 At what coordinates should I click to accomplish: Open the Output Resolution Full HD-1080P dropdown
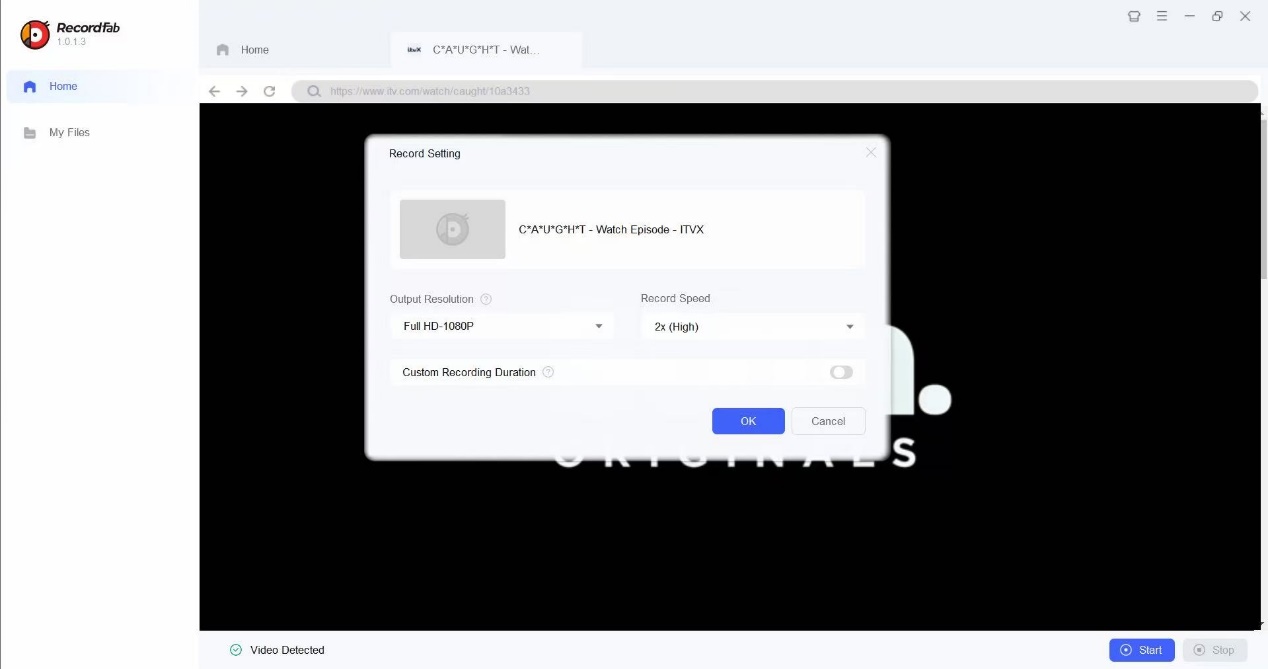click(x=502, y=326)
